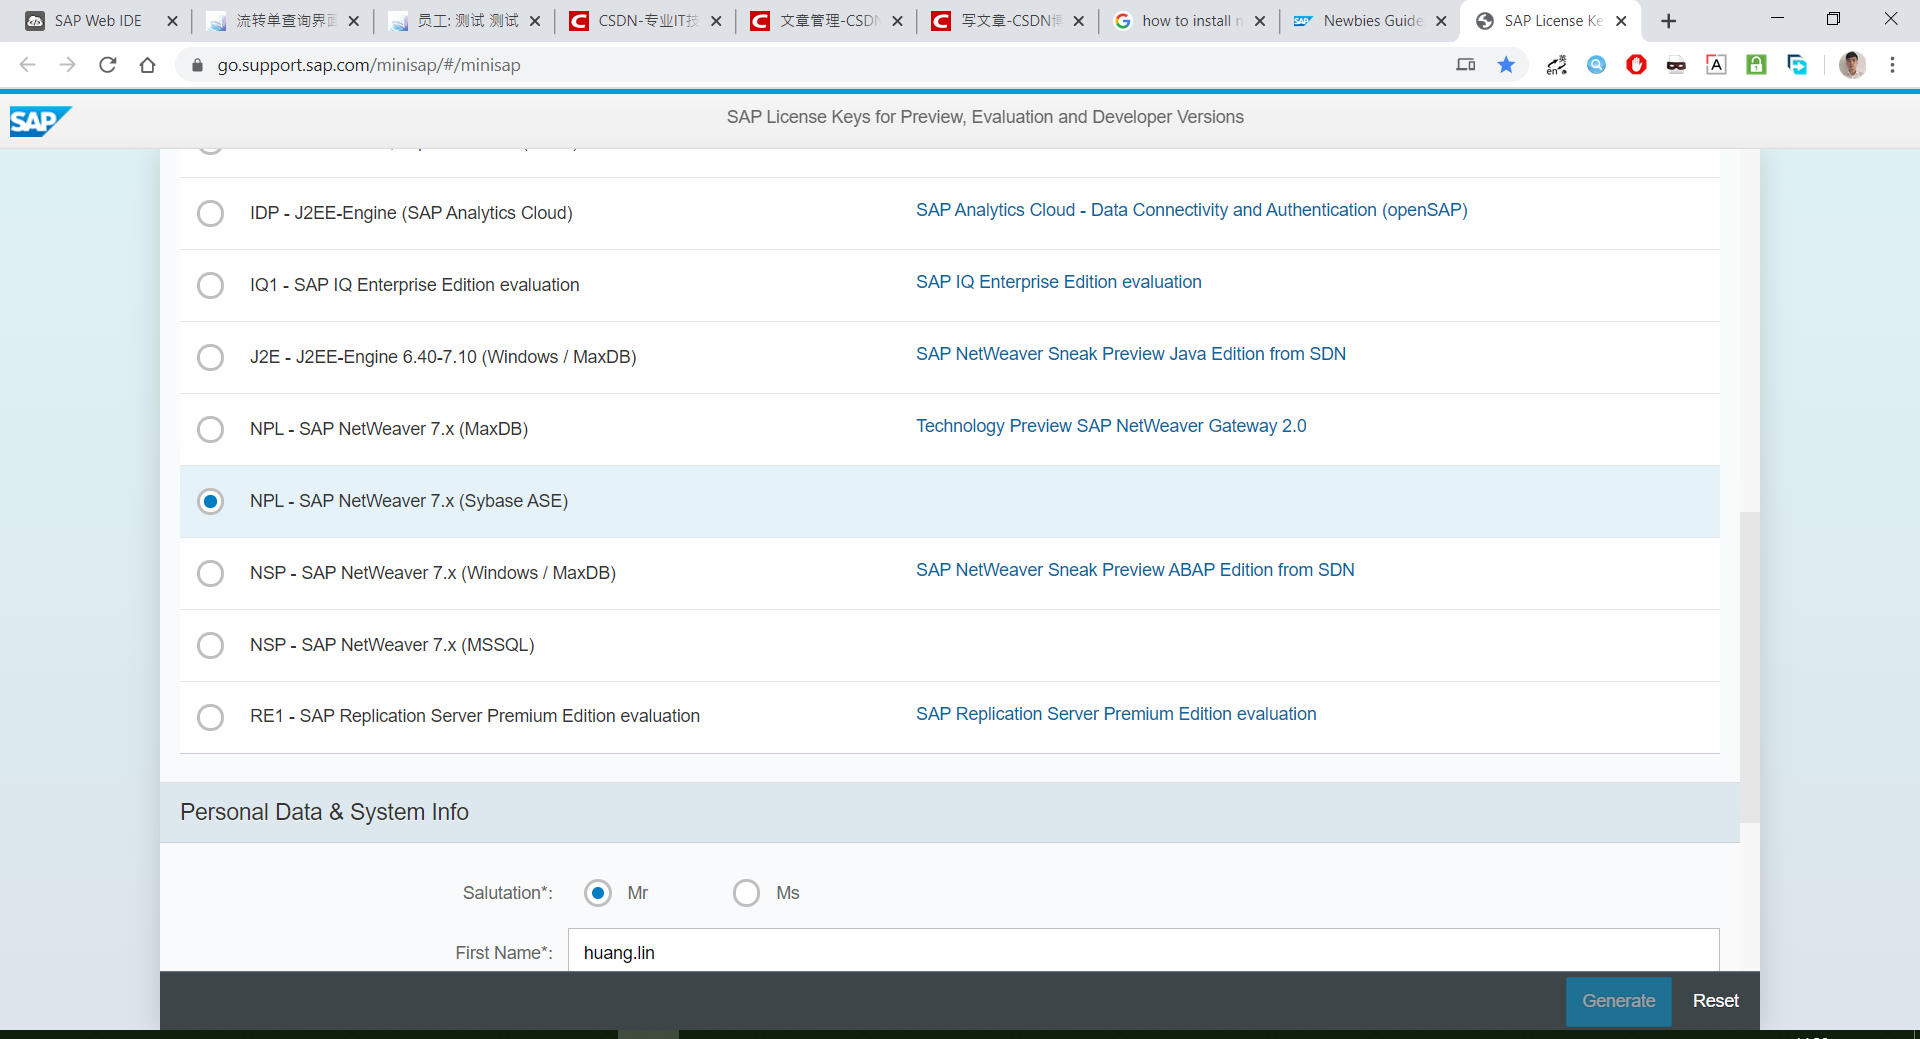The width and height of the screenshot is (1920, 1039).
Task: Click the page vertical scrollbar
Action: click(1749, 667)
